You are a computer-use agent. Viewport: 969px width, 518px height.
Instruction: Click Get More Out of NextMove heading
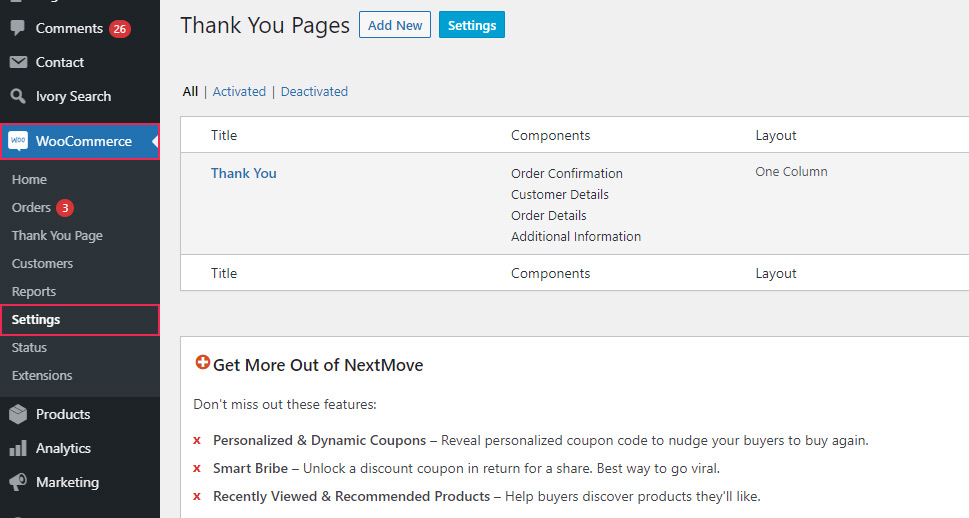pos(318,365)
